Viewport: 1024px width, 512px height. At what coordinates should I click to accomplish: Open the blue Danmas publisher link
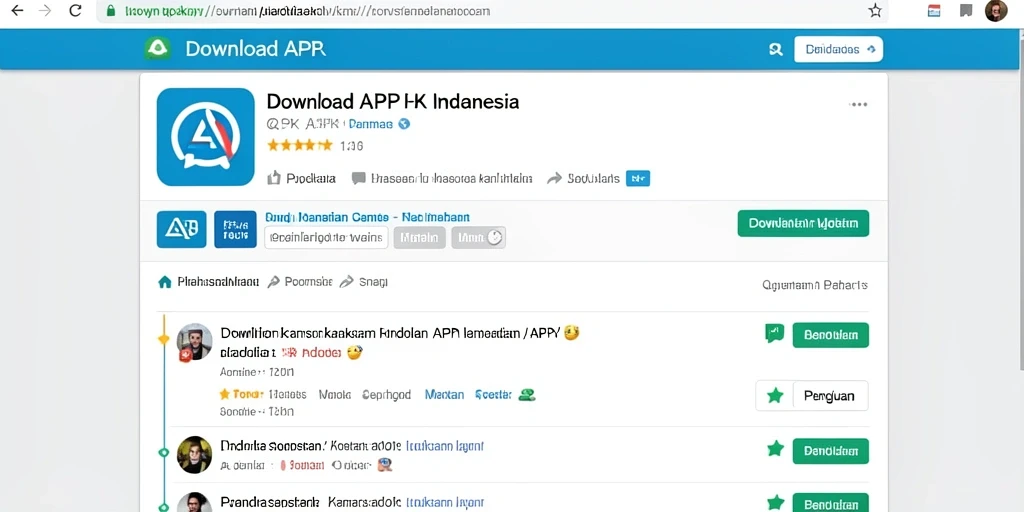371,124
